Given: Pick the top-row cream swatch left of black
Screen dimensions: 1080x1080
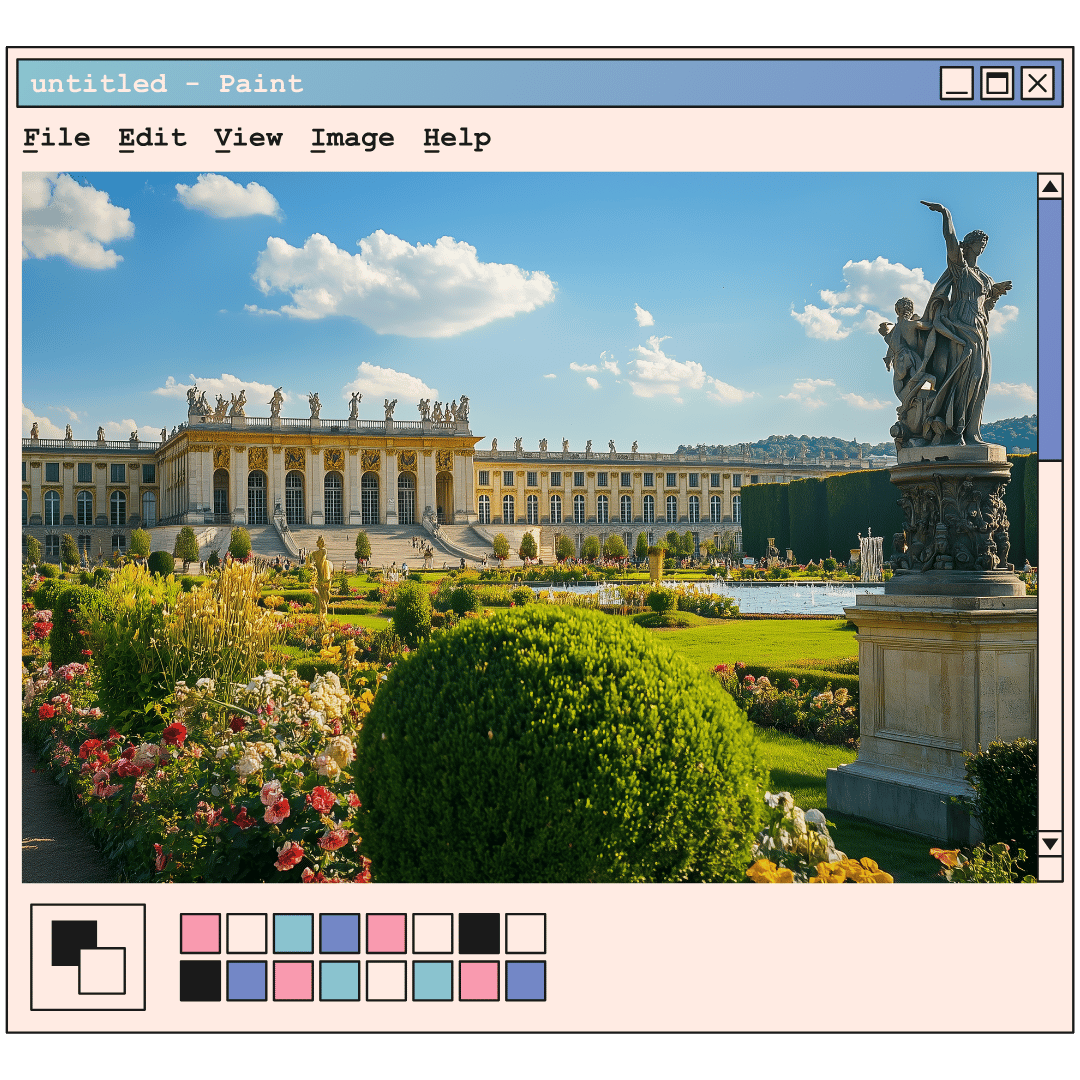Looking at the screenshot, I should 433,933.
